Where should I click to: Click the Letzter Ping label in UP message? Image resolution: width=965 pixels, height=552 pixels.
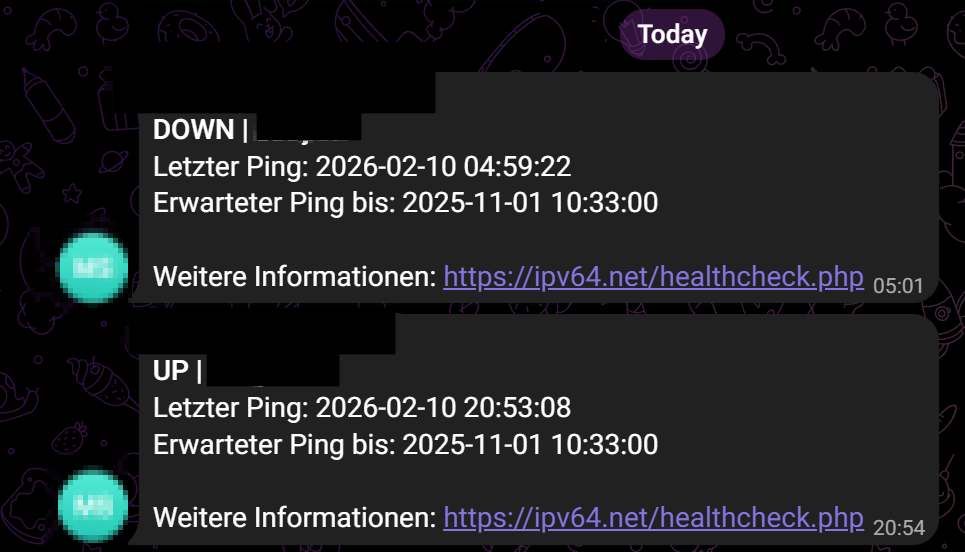click(x=230, y=408)
